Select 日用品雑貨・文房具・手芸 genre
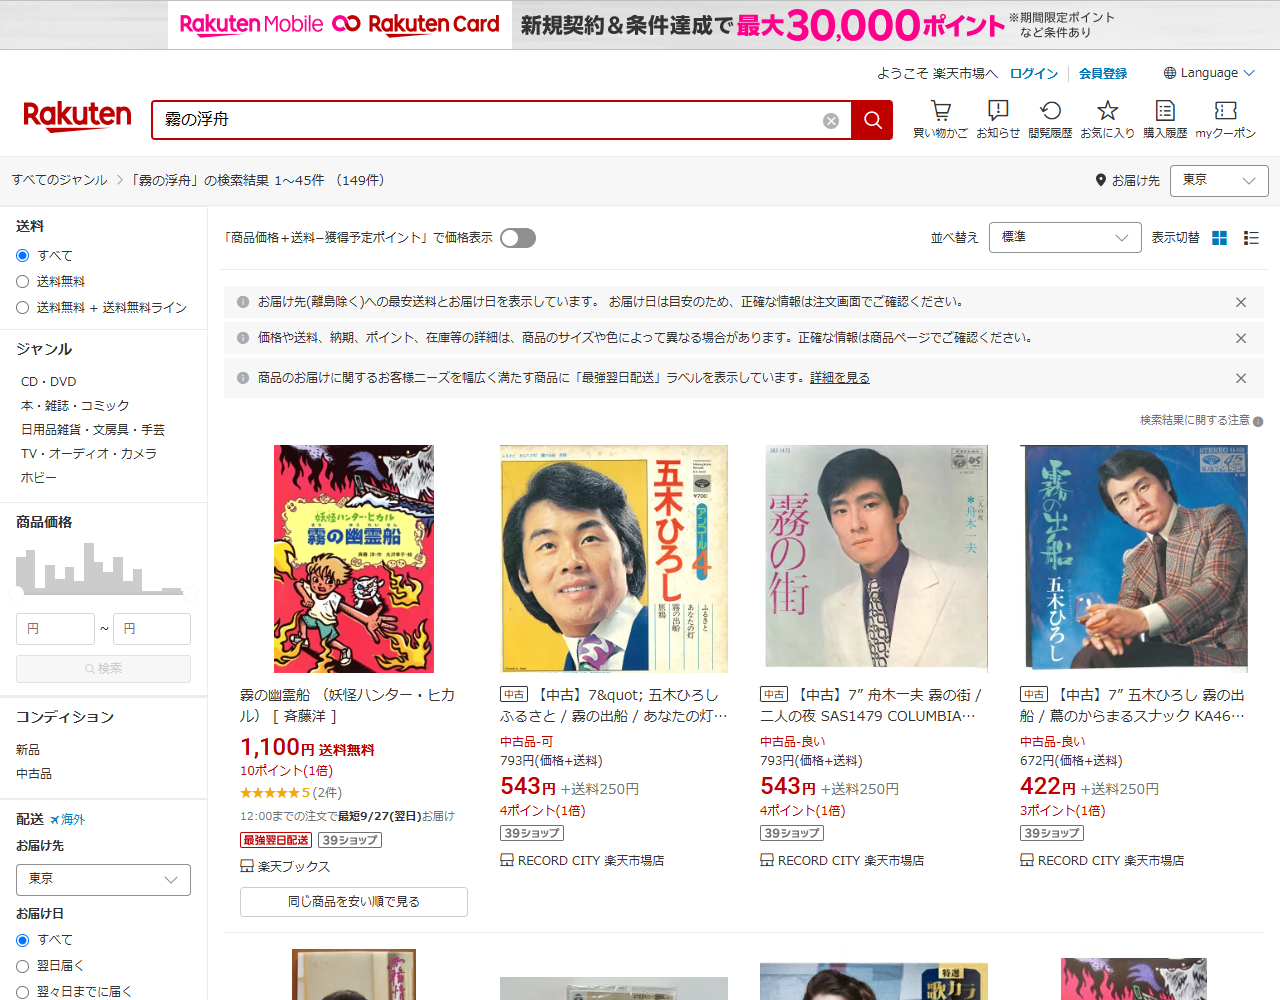Viewport: 1280px width, 1000px height. pyautogui.click(x=93, y=430)
